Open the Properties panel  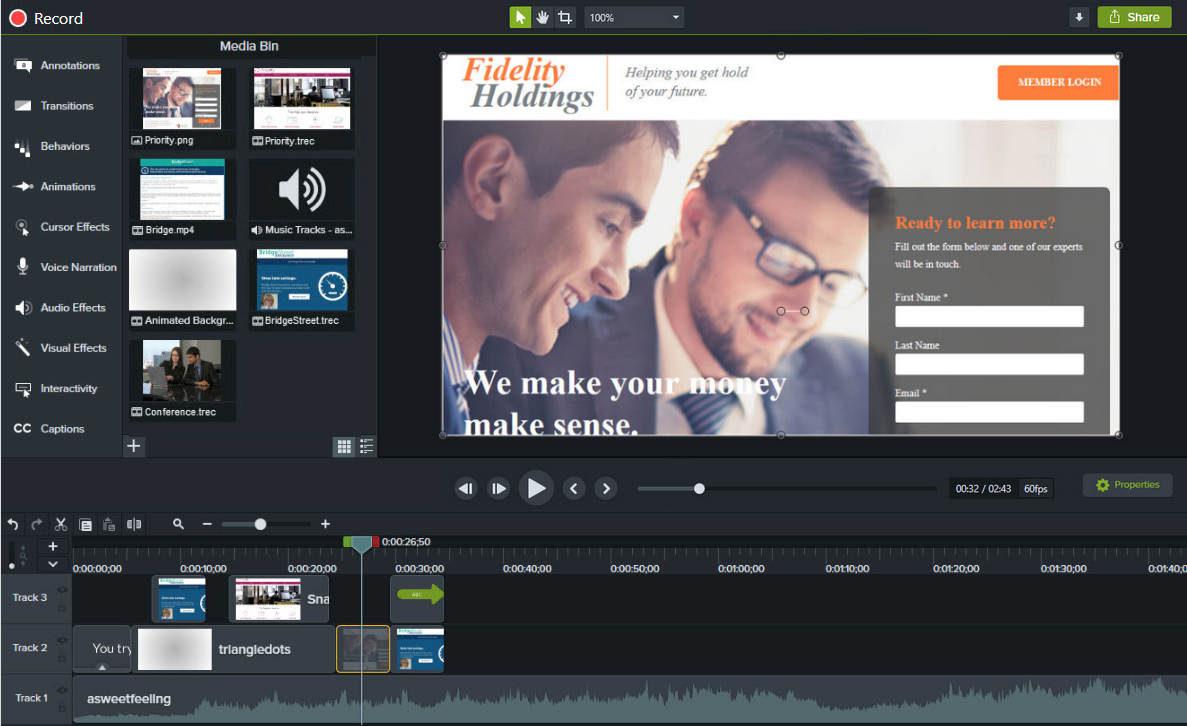[1127, 485]
